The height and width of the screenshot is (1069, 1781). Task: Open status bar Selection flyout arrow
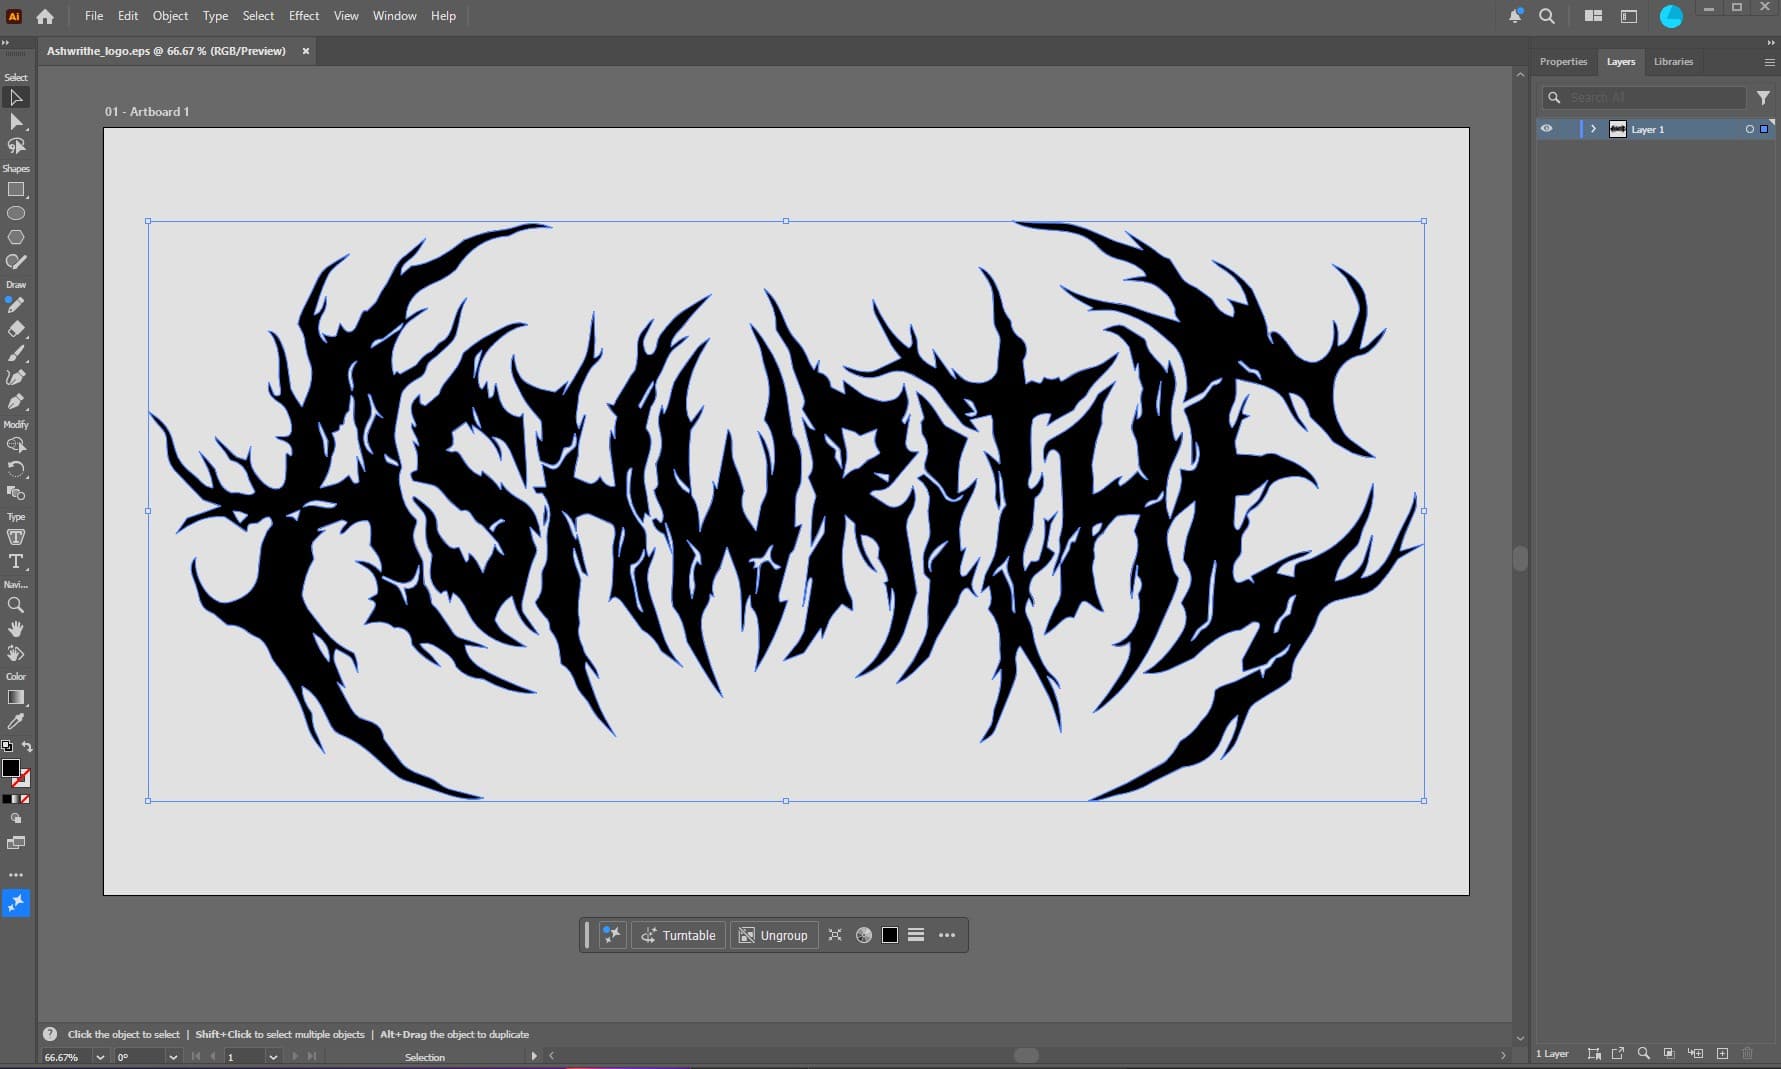[534, 1056]
